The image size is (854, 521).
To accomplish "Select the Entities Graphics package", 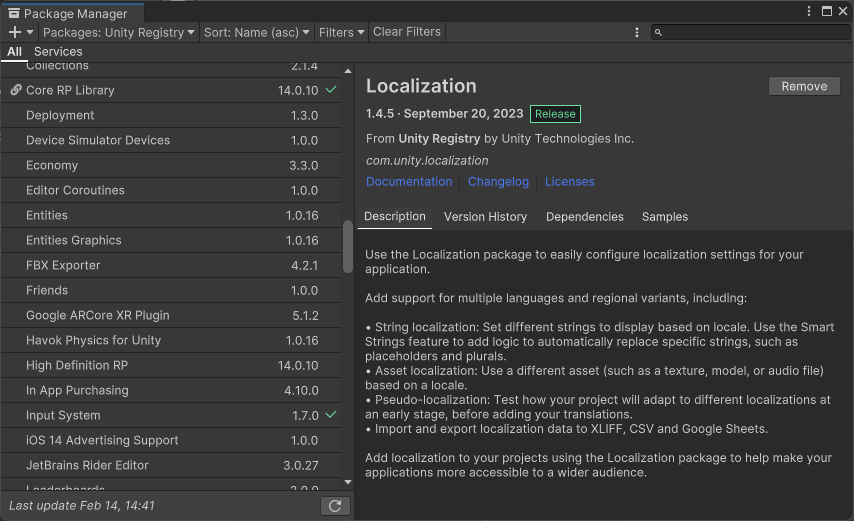I will tap(171, 241).
